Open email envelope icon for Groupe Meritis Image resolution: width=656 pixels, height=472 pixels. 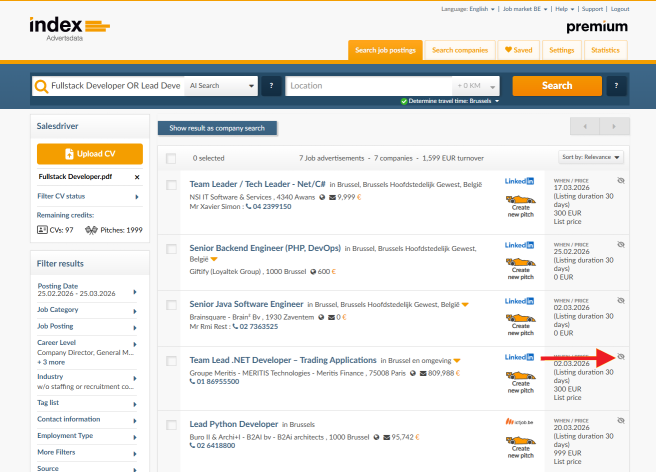tap(423, 373)
